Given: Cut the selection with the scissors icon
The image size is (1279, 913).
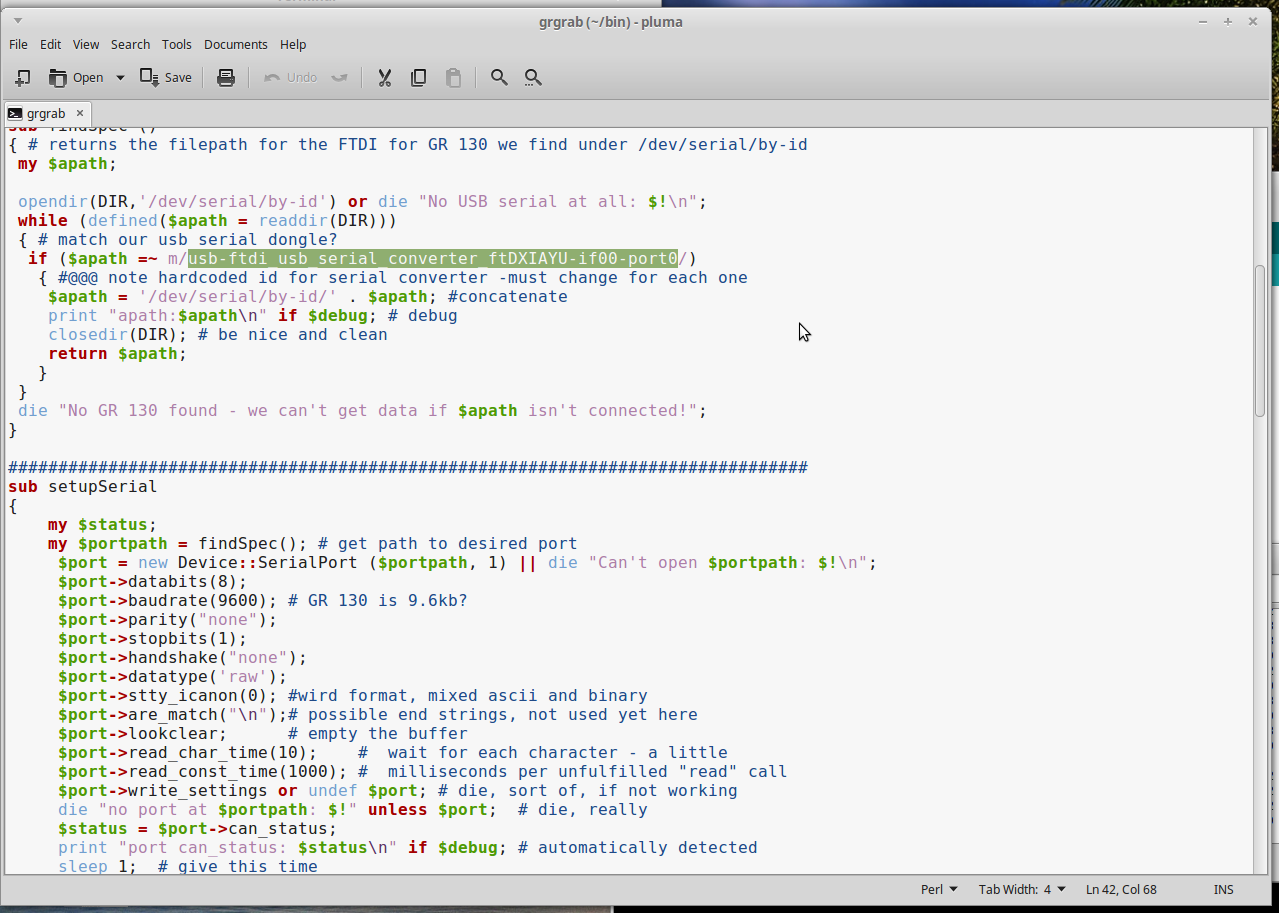Looking at the screenshot, I should pos(384,77).
